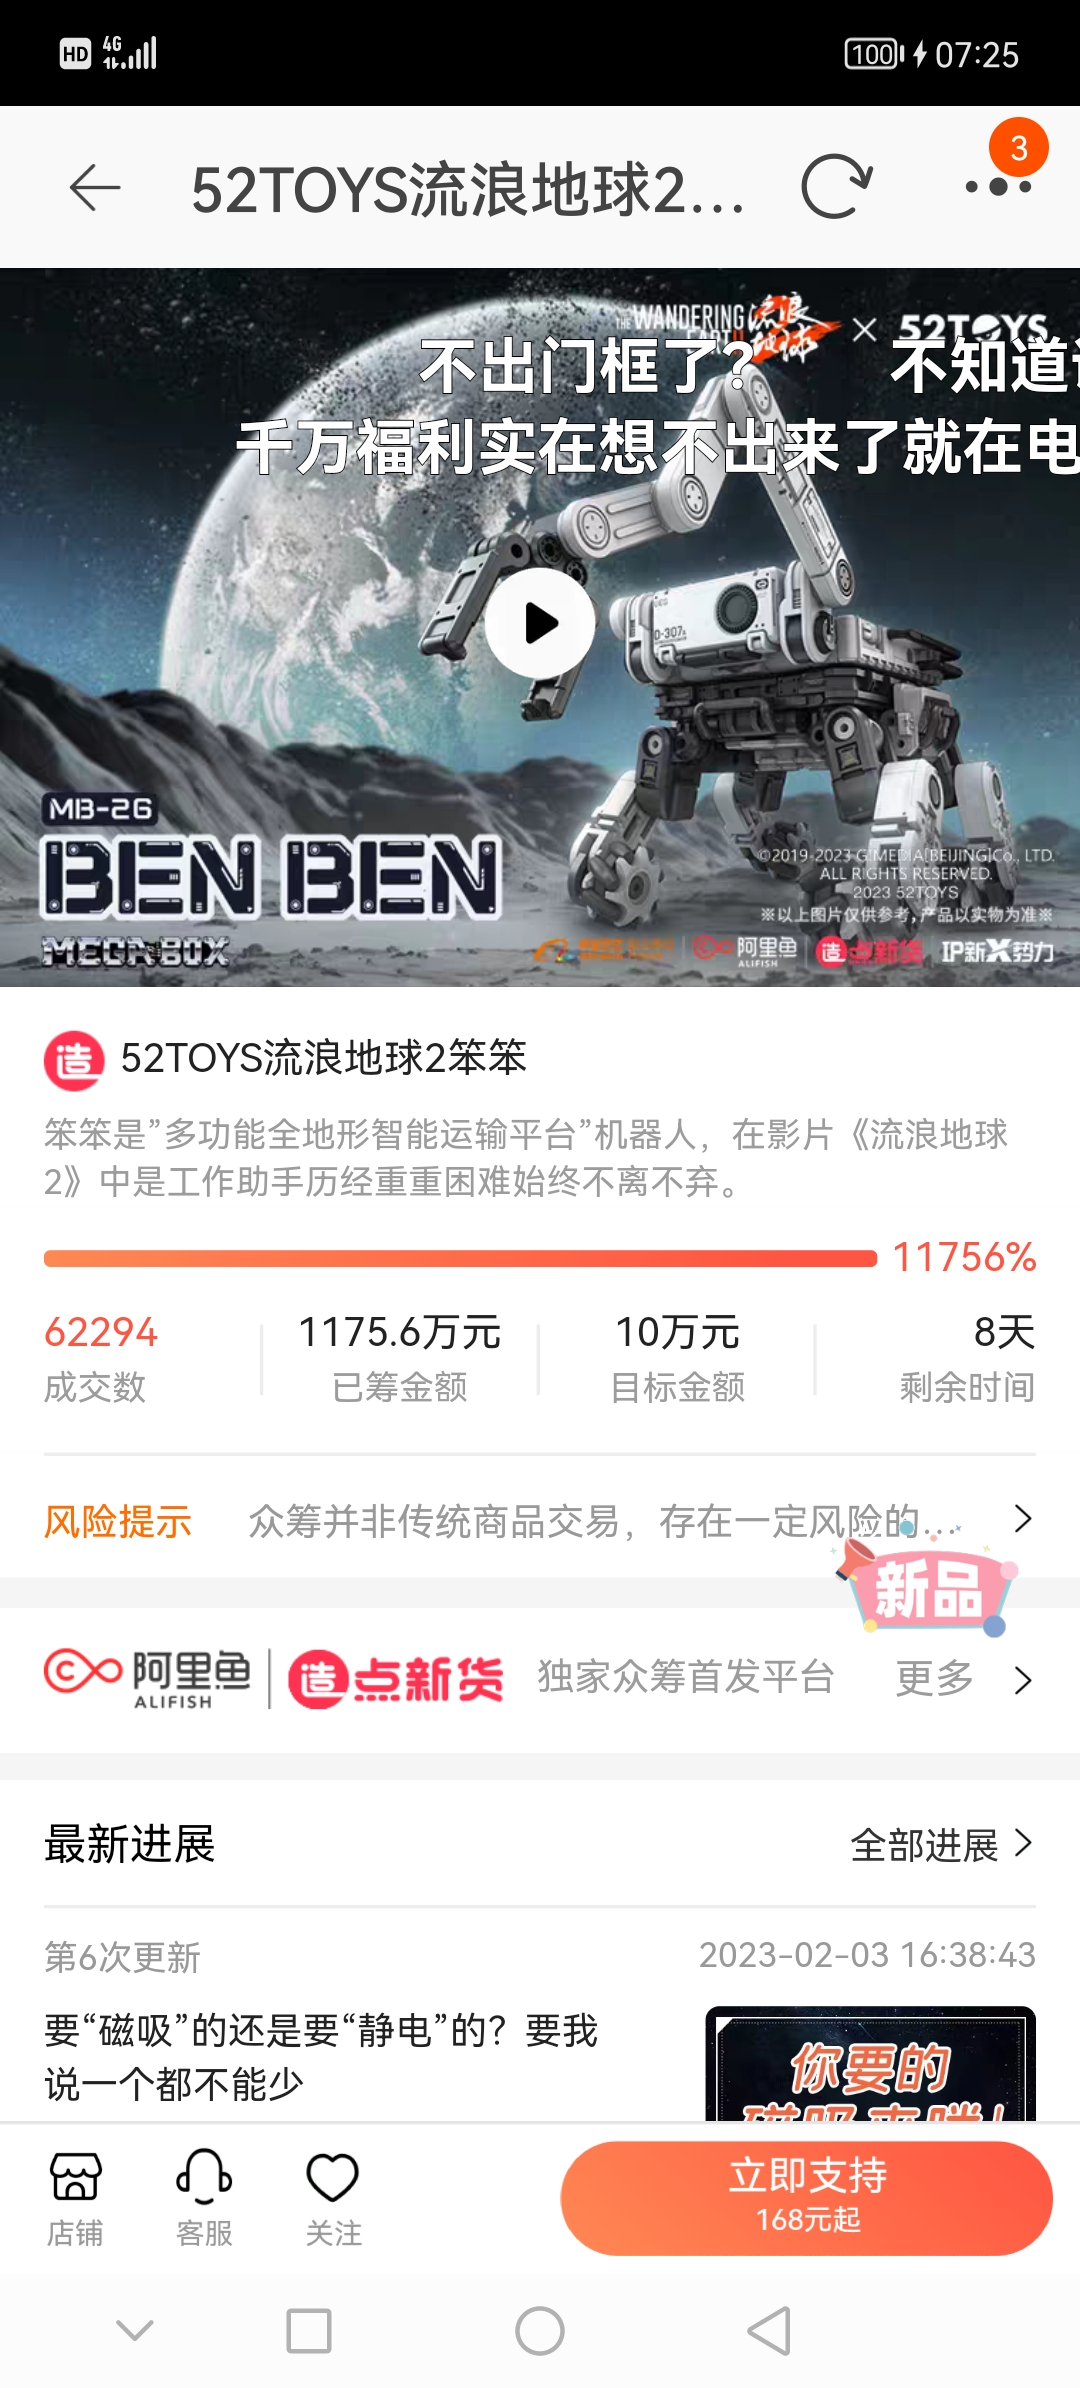Refresh the page with reload icon
Viewport: 1080px width, 2388px height.
point(837,187)
